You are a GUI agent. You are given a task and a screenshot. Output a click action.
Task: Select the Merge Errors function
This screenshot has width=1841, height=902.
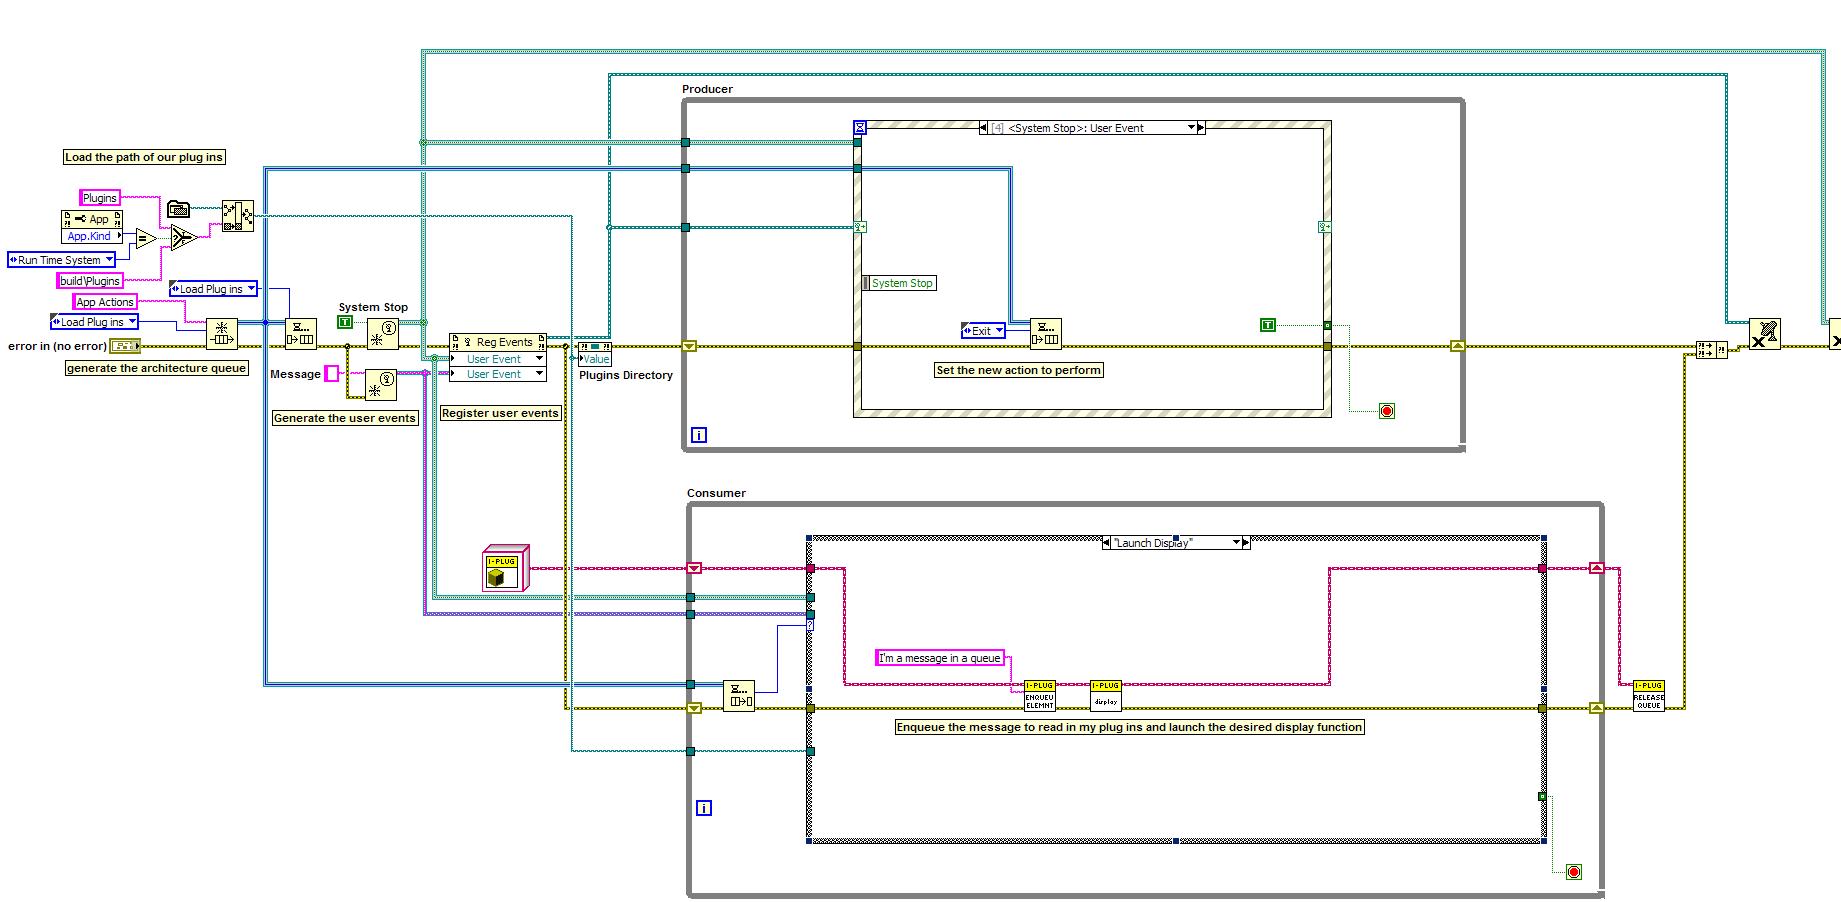click(1711, 349)
